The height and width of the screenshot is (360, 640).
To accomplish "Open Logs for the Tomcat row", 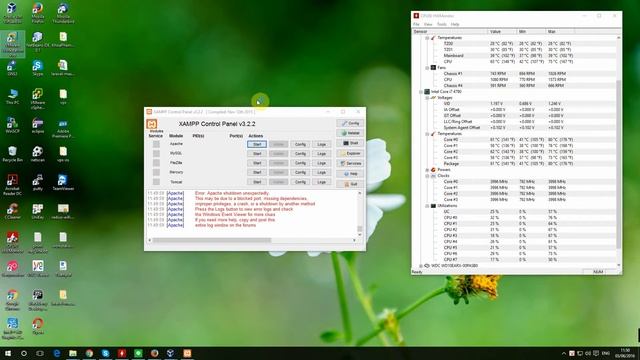I will coord(322,182).
